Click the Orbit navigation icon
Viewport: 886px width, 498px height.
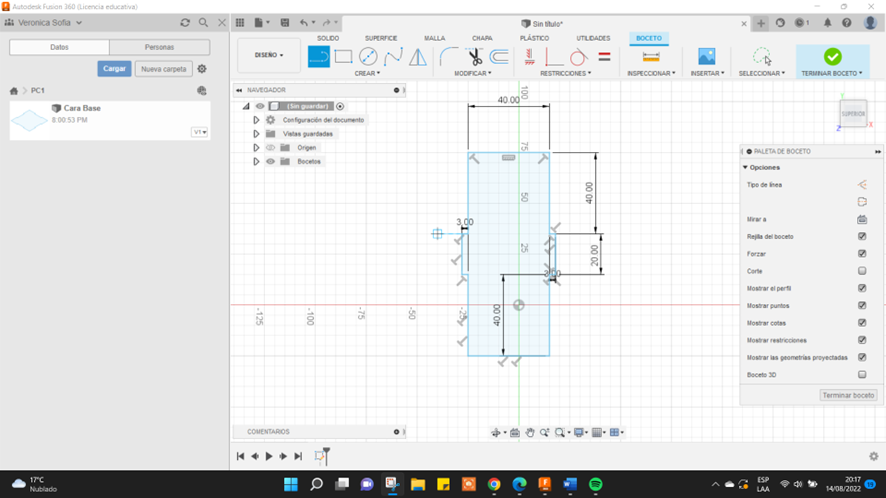[496, 432]
